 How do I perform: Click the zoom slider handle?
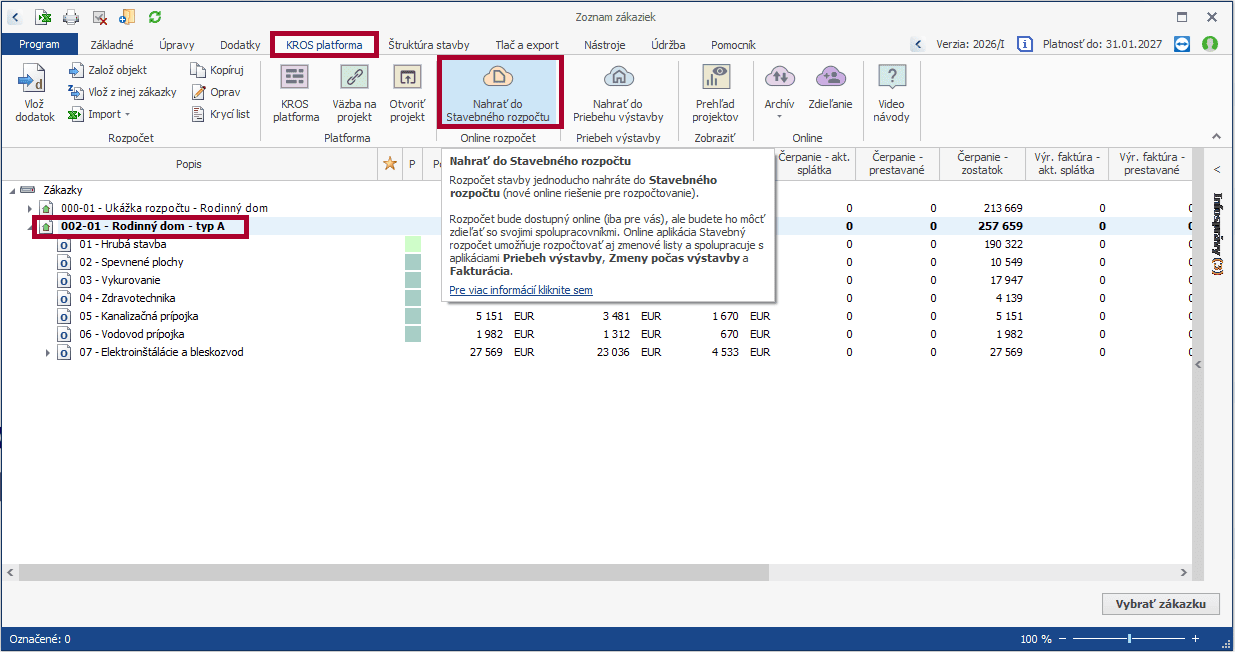[1129, 639]
